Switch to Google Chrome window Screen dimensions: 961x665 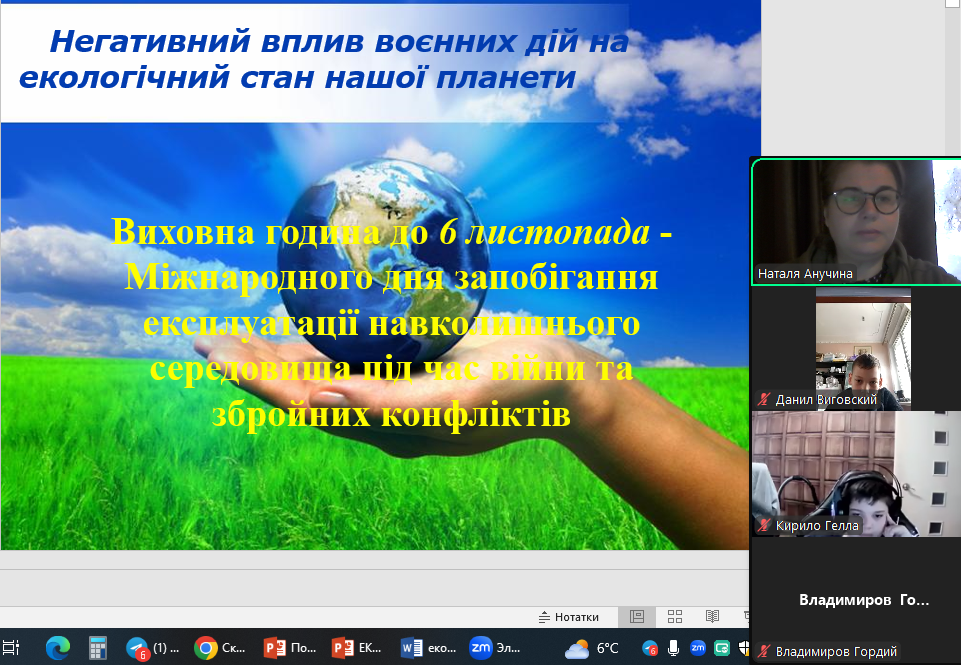(220, 648)
